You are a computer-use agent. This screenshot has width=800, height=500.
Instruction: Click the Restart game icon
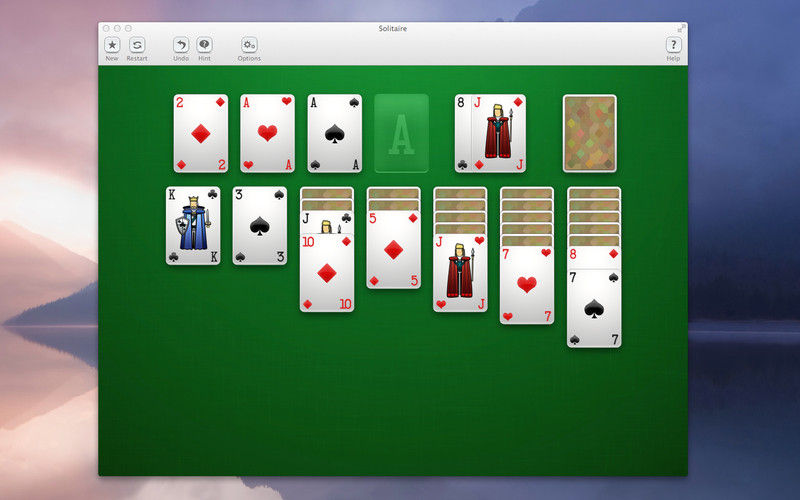point(137,45)
